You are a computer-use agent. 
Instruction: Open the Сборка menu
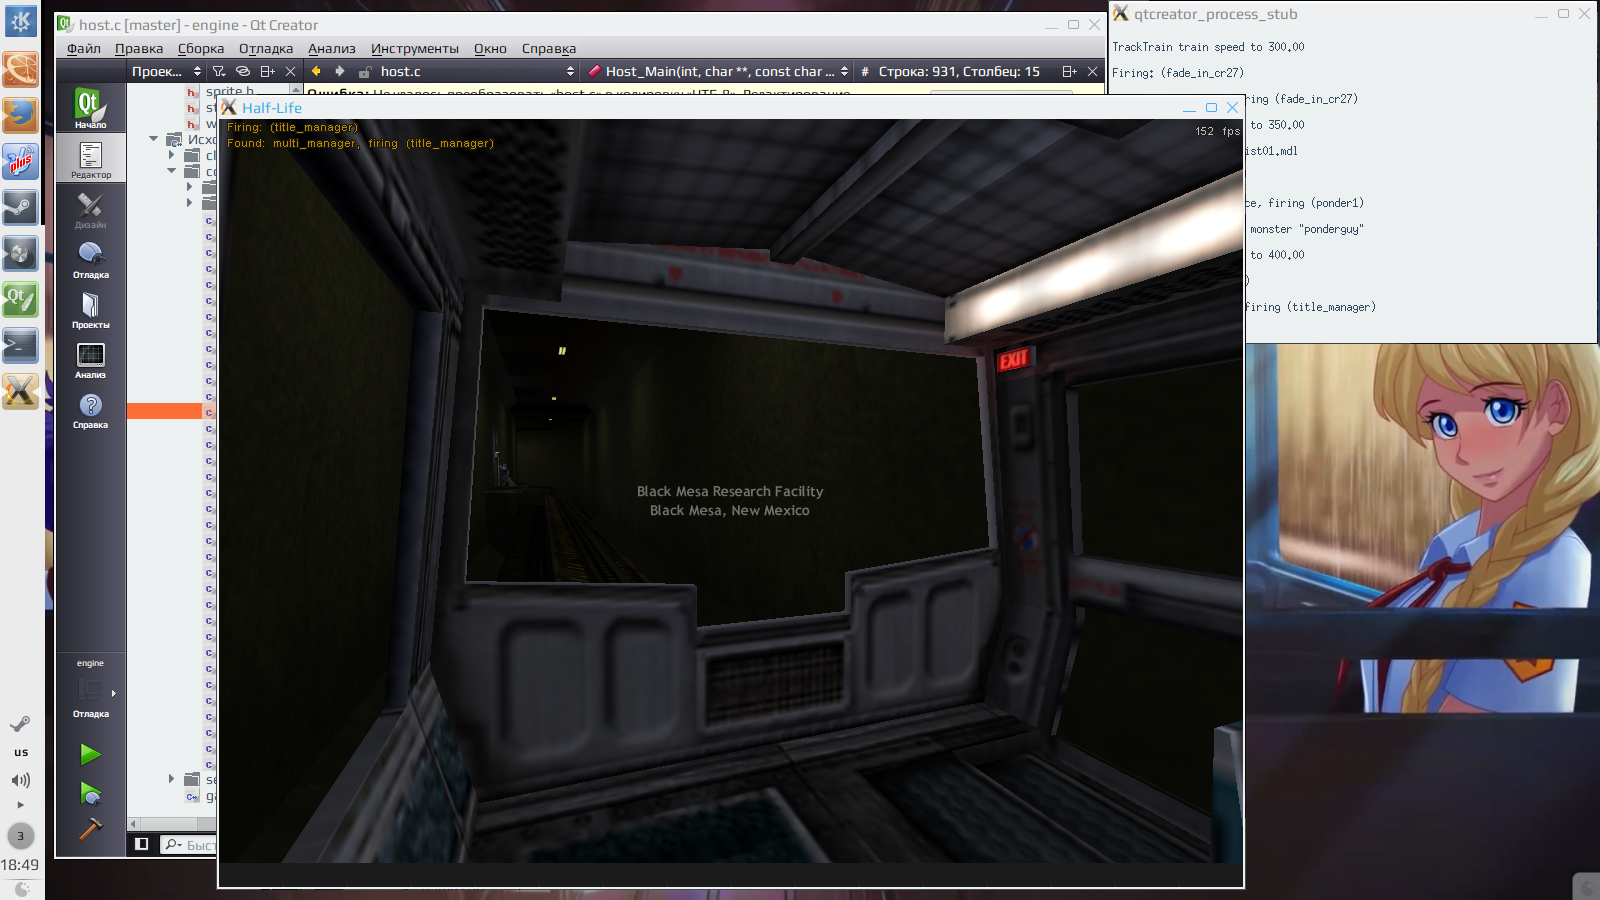point(201,48)
